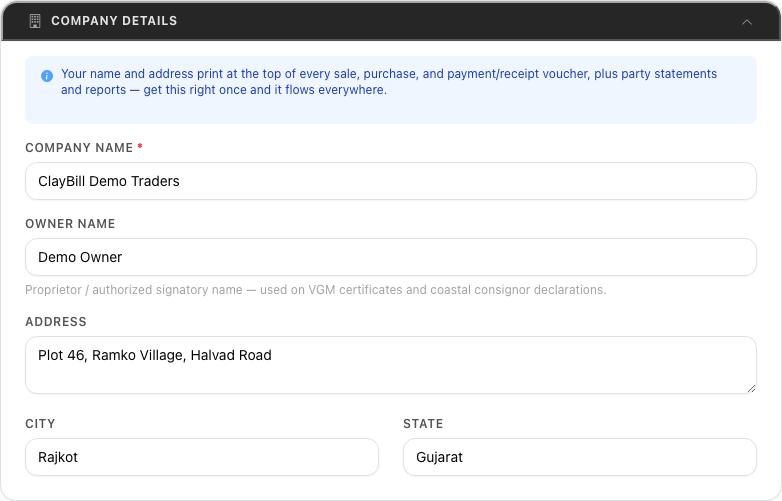Click the blue info icon in the notice
Viewport: 782px width, 501px height.
47,76
